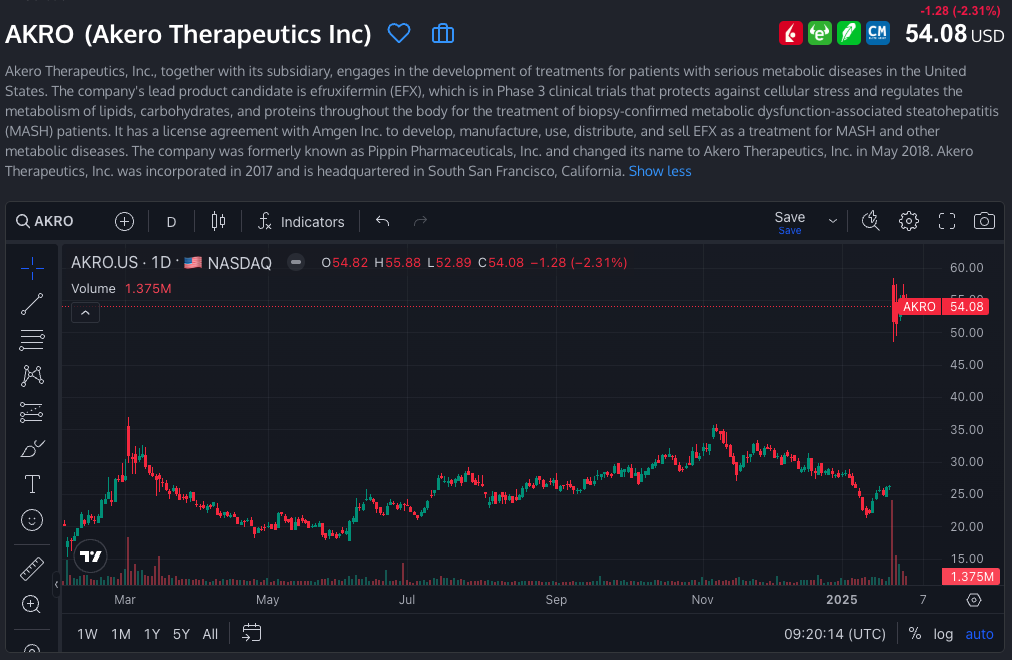Collapse the indicator legend with chevron
The image size is (1012, 660).
coord(85,313)
